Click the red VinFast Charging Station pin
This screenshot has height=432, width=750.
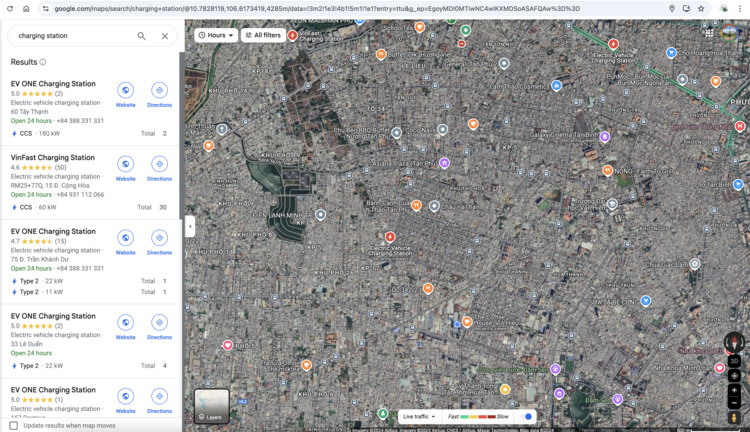pyautogui.click(x=293, y=35)
